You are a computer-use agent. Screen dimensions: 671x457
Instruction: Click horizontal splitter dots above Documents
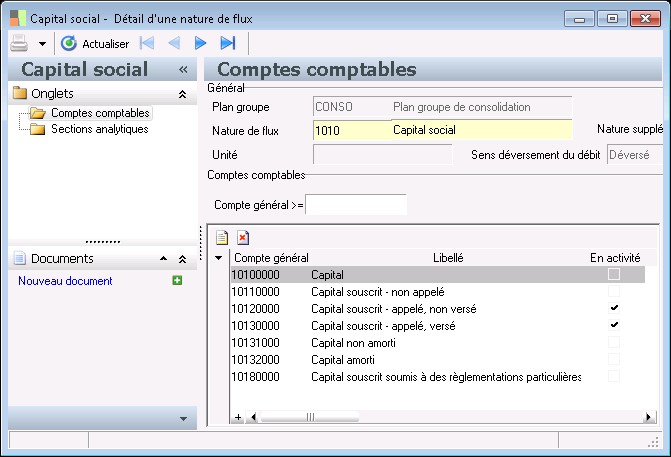(102, 242)
